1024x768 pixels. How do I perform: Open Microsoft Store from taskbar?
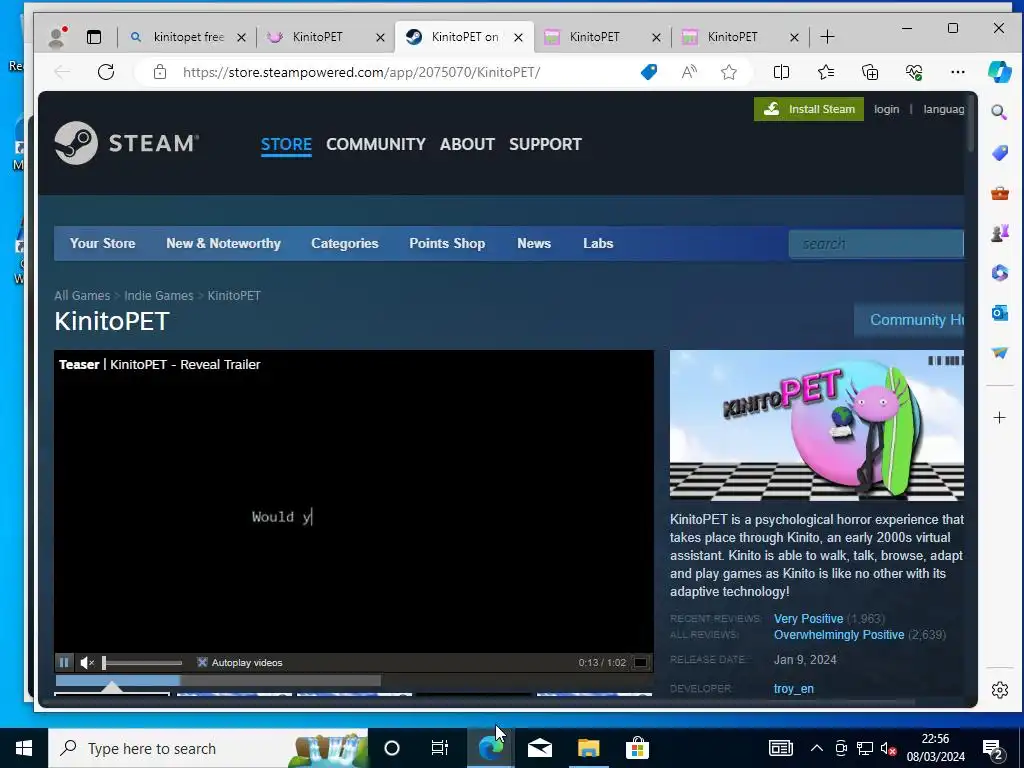tap(637, 748)
